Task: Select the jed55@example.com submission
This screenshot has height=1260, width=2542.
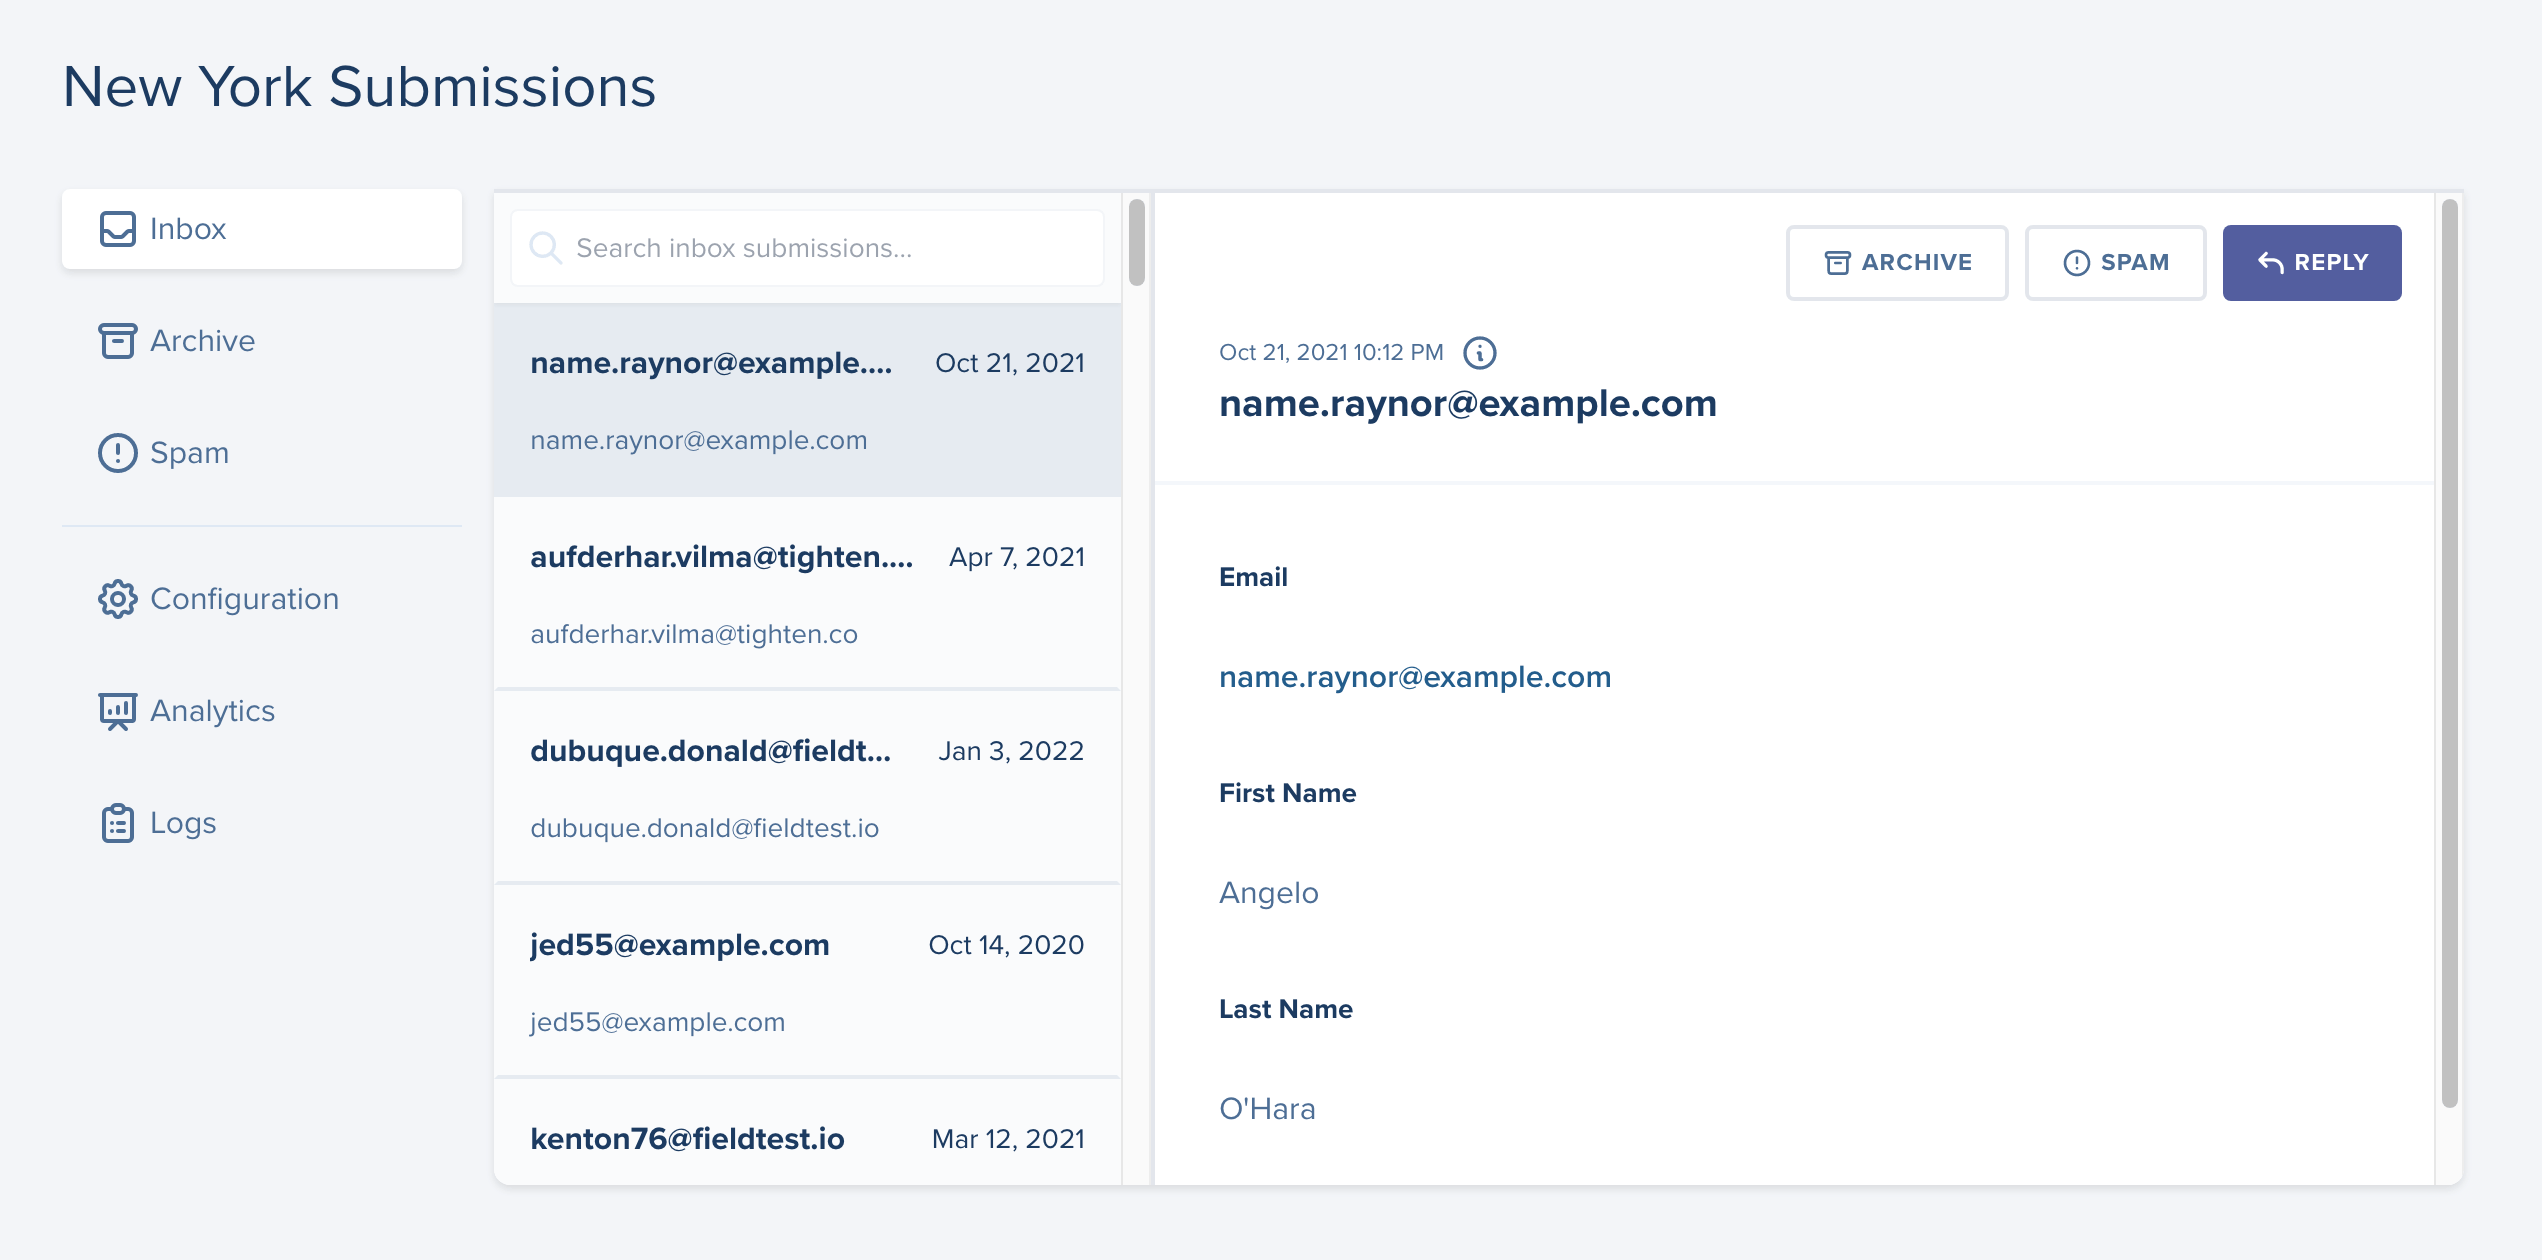Action: point(806,981)
